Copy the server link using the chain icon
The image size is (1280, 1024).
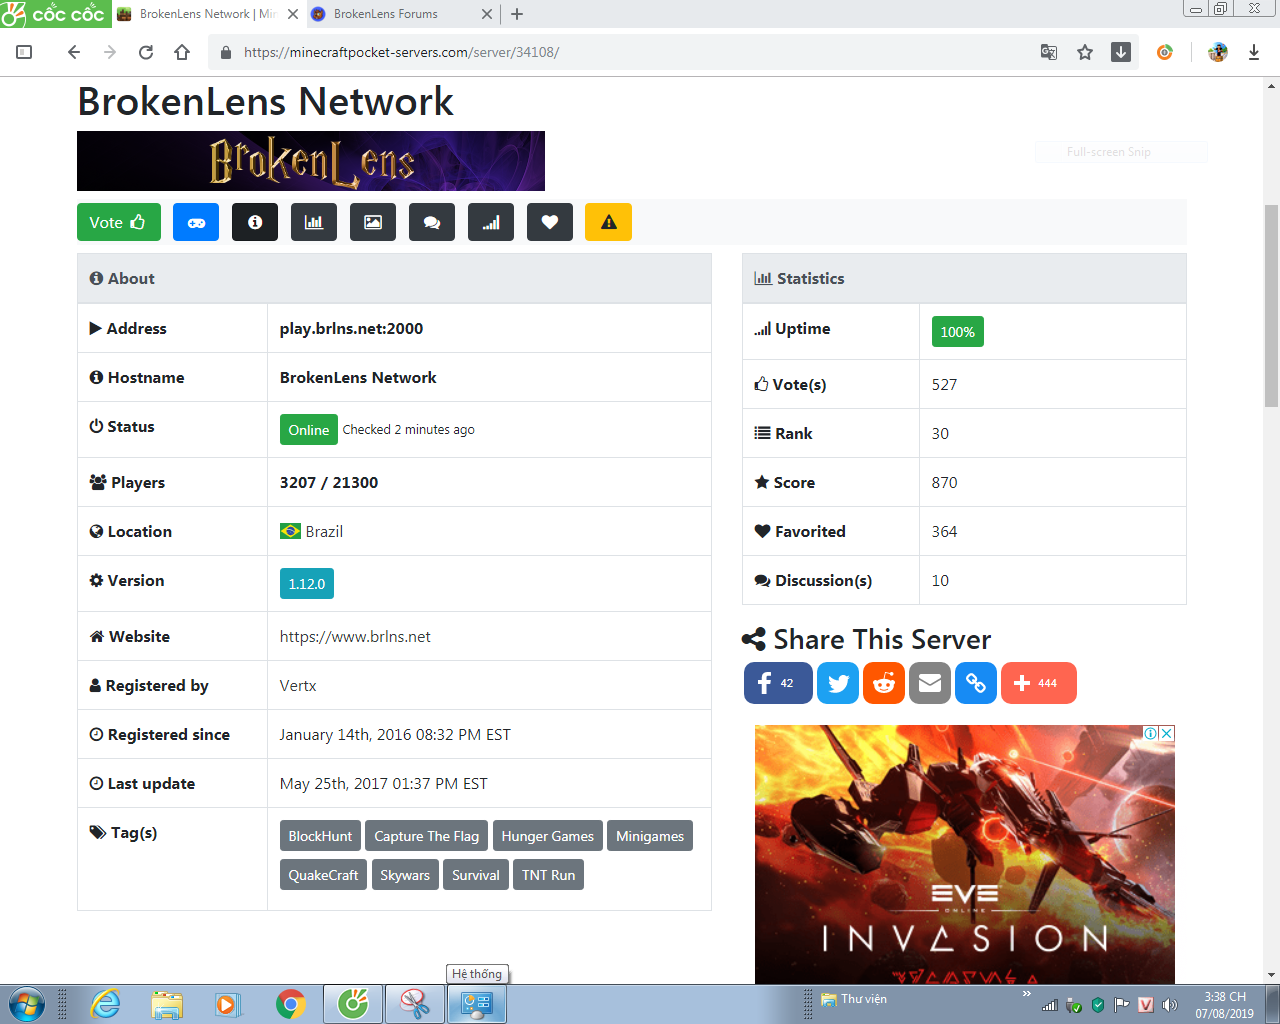click(976, 683)
